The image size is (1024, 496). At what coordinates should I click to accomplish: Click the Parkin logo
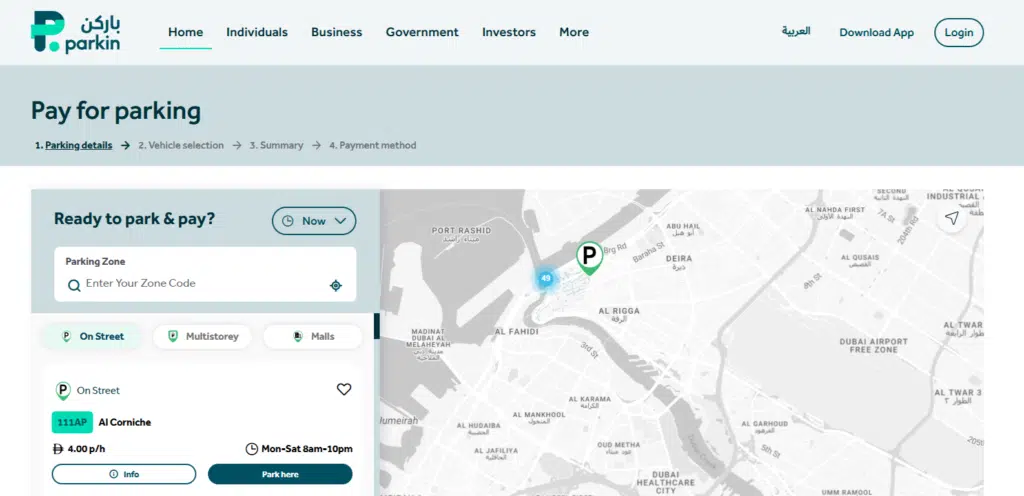pos(76,32)
